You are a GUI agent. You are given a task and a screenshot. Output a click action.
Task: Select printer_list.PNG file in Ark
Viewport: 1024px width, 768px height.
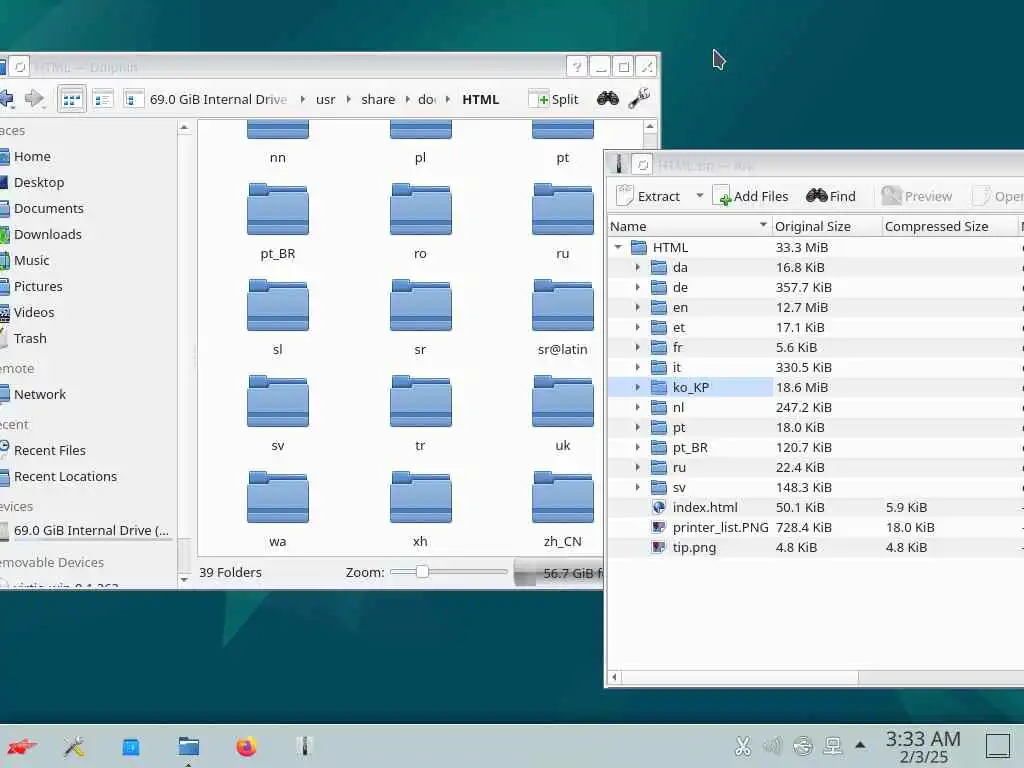click(x=720, y=528)
